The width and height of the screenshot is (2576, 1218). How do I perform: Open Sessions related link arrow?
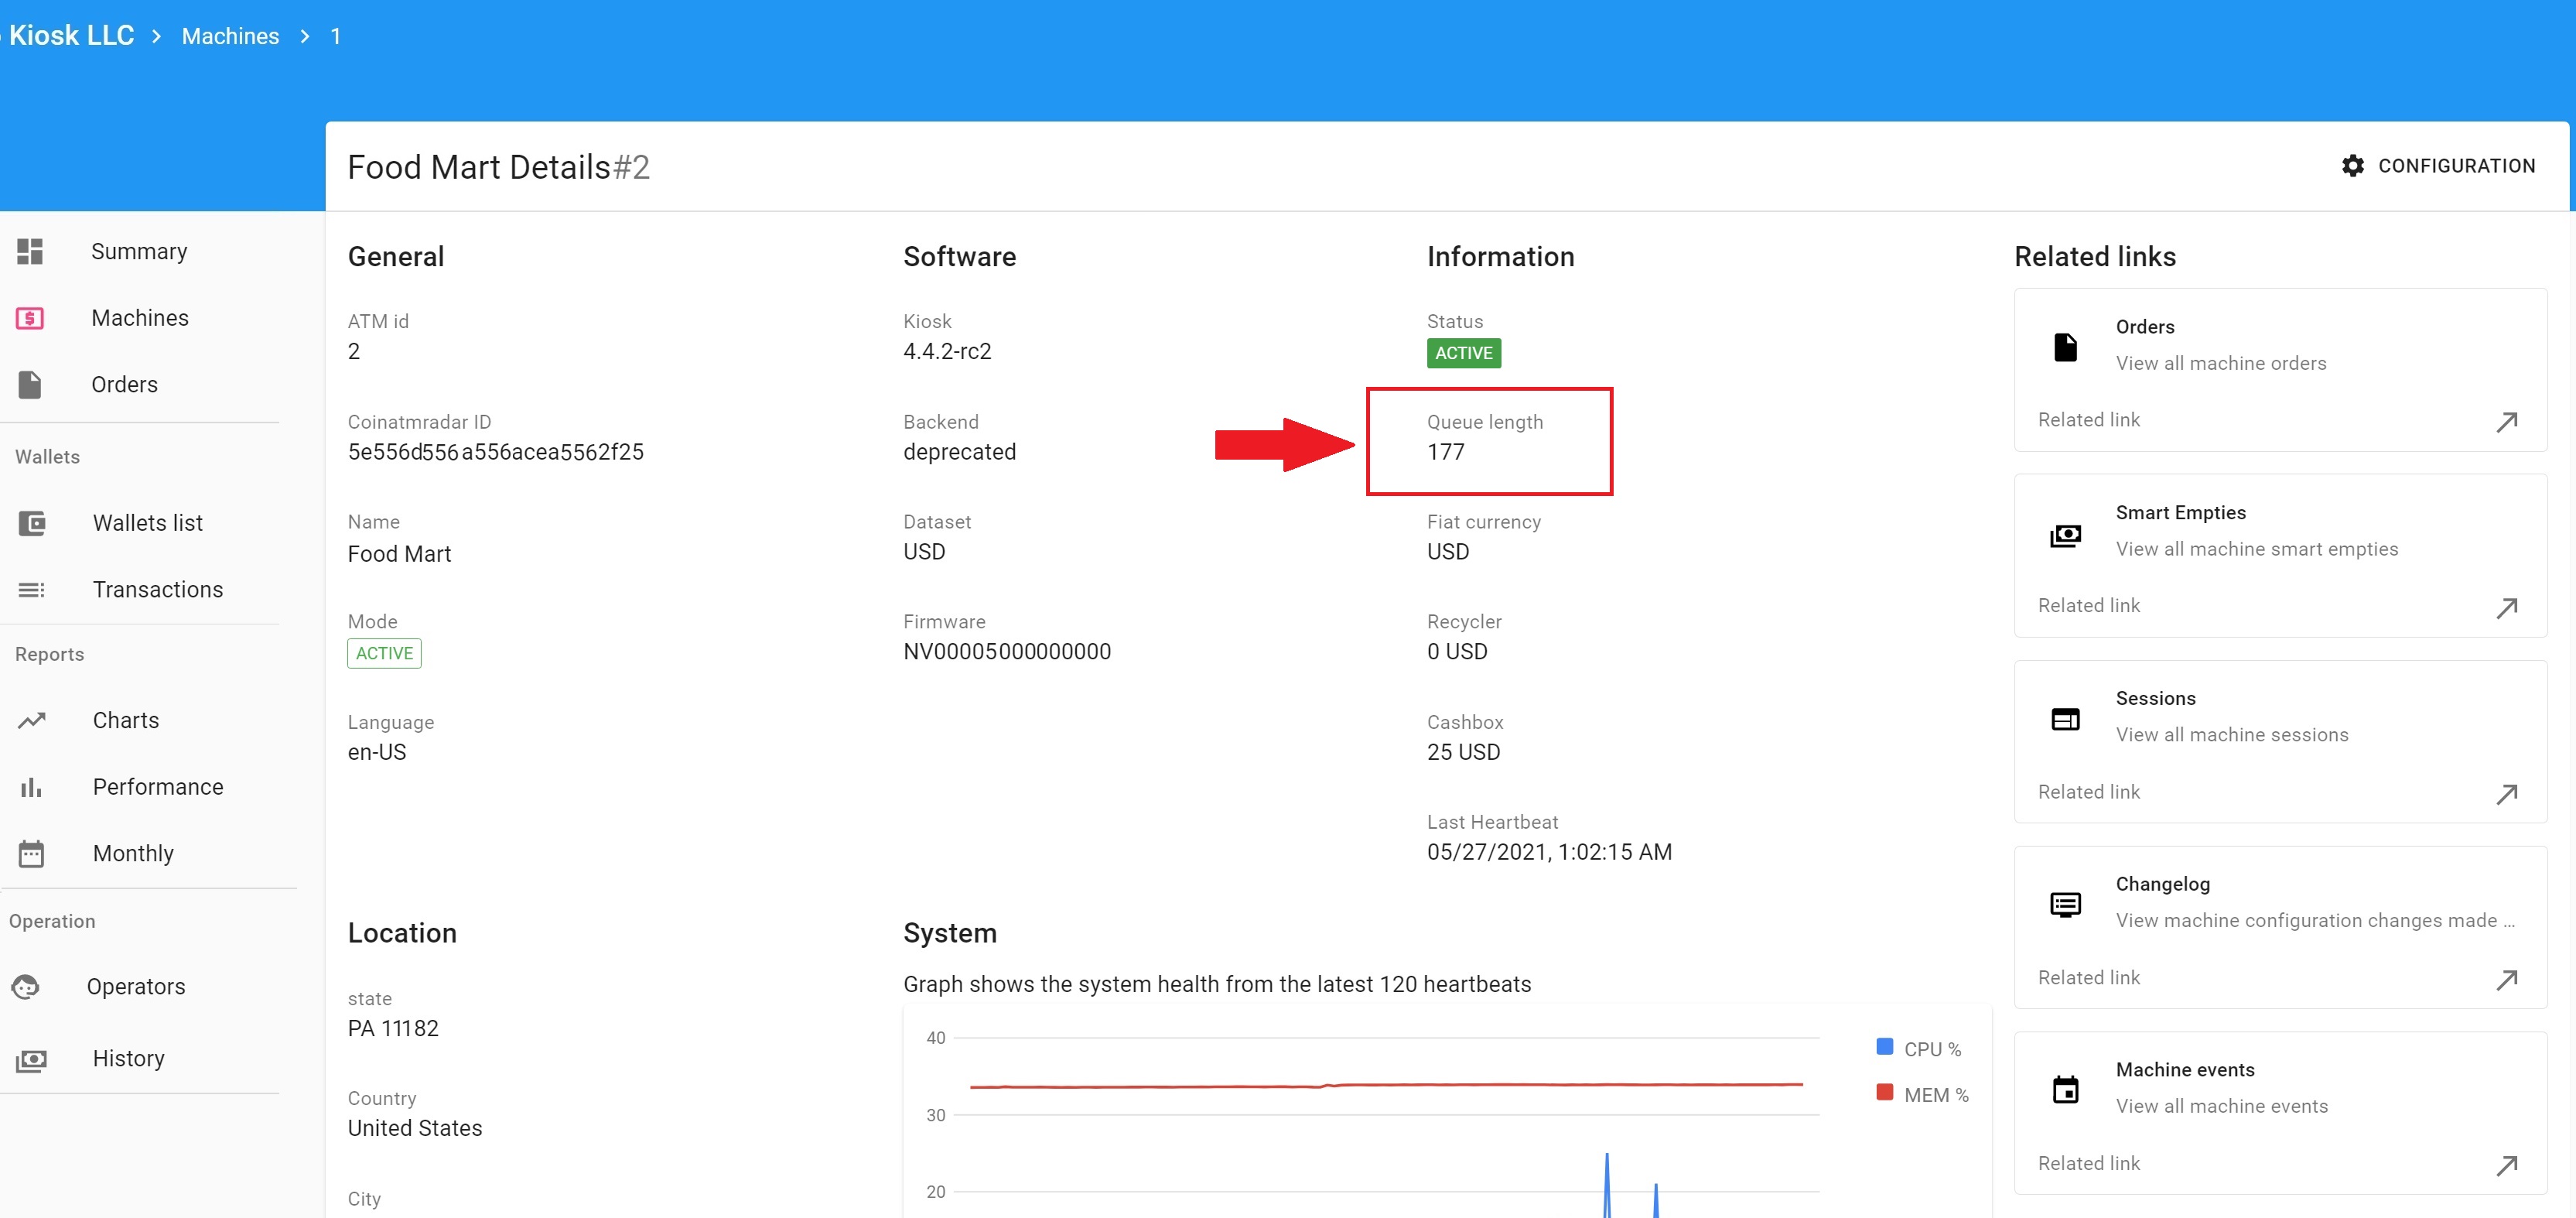[x=2506, y=794]
